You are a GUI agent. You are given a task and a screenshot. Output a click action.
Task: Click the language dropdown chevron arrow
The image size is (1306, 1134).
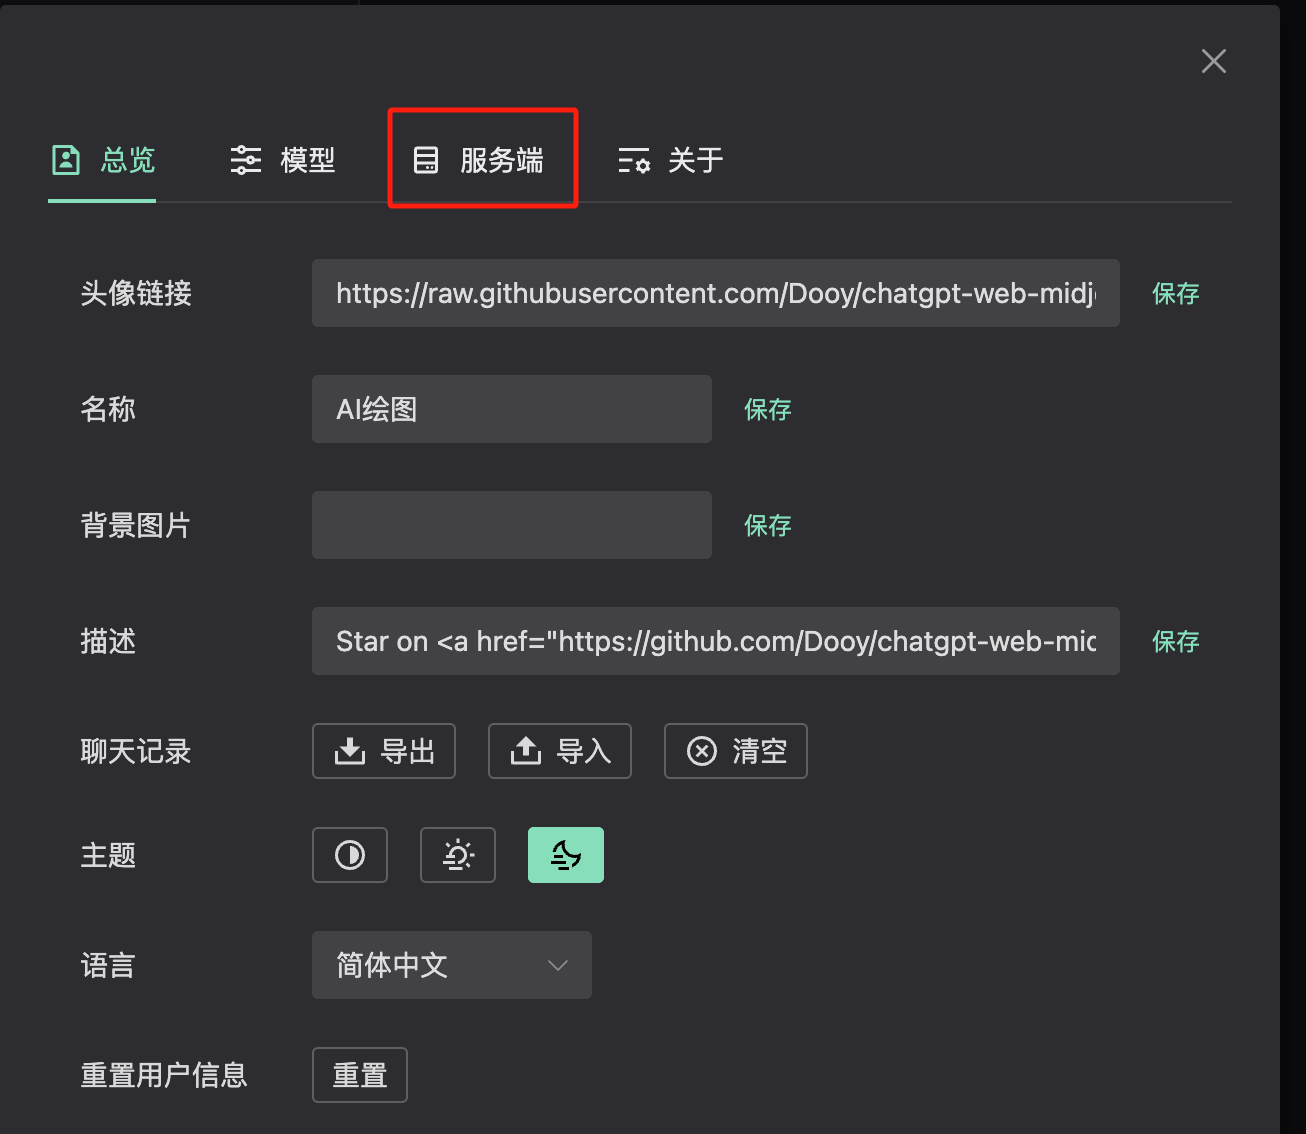pyautogui.click(x=558, y=965)
